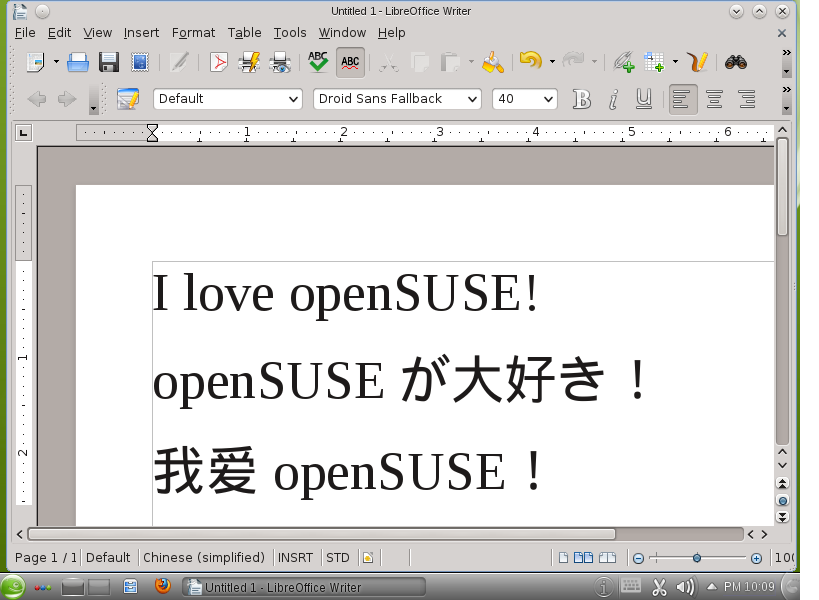The height and width of the screenshot is (600, 819).
Task: Expand the Droid Sans Fallback font dropdown
Action: (x=472, y=99)
